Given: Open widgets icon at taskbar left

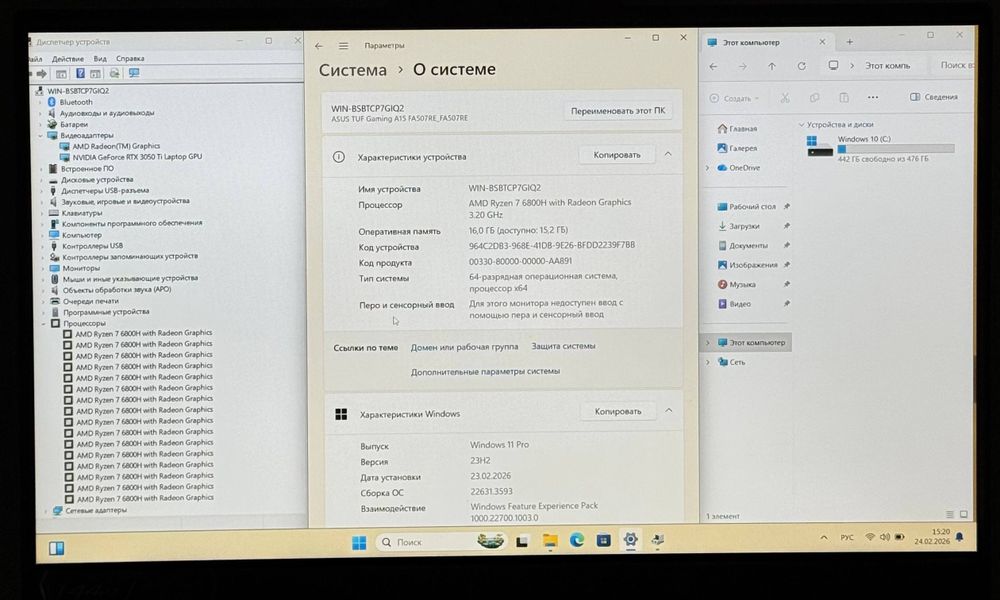Looking at the screenshot, I should [56, 548].
